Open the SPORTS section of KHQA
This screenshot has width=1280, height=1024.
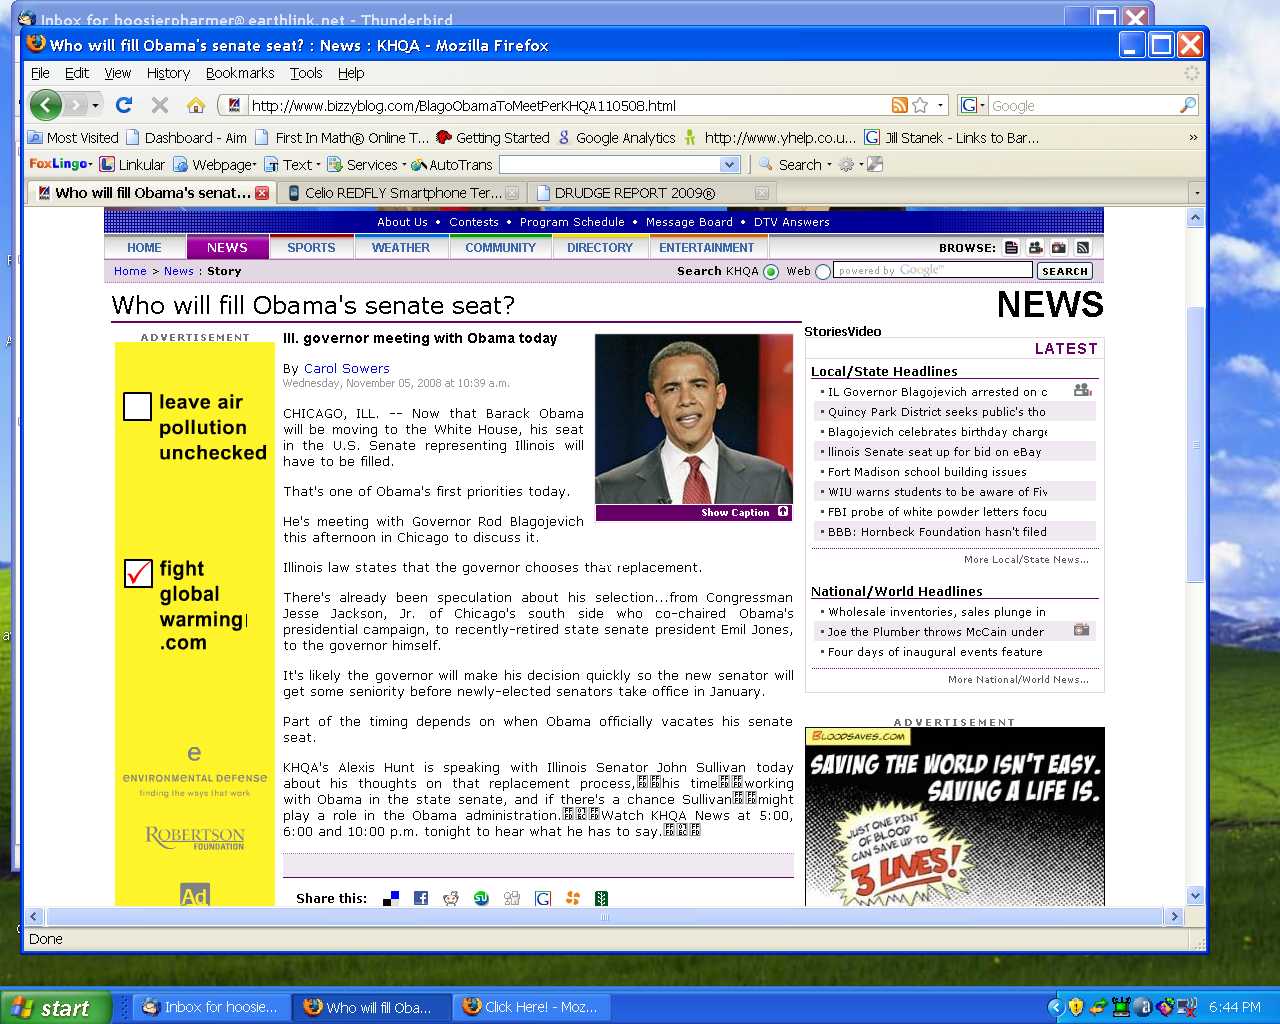click(311, 248)
